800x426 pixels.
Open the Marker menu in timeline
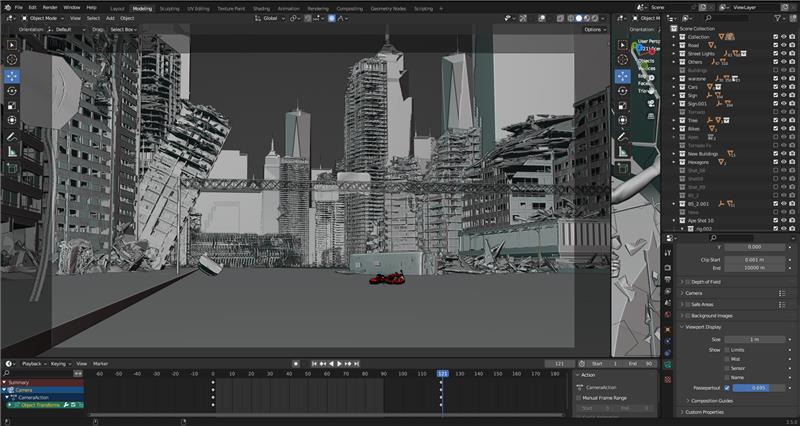(x=101, y=364)
